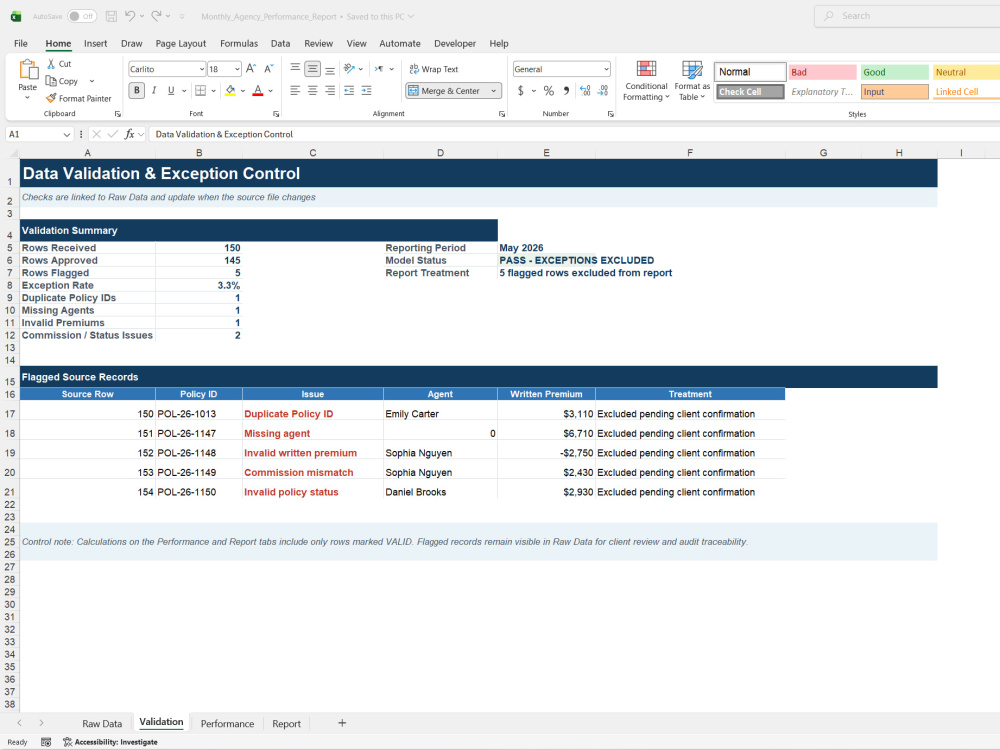The image size is (1000, 750).
Task: Click the Top Align icon
Action: coord(295,69)
